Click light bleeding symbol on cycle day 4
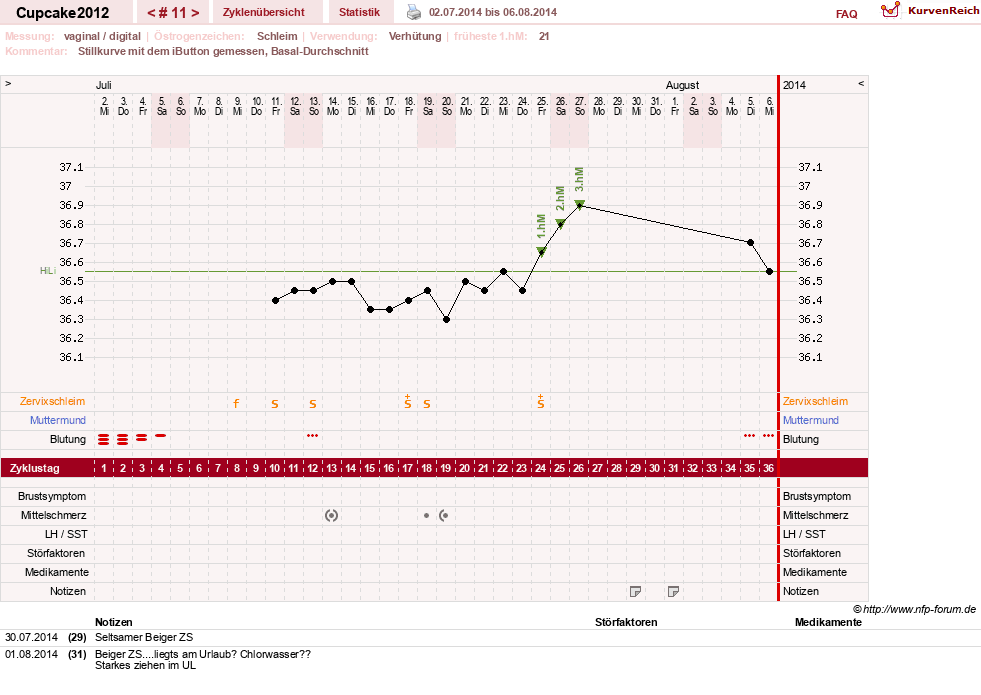The width and height of the screenshot is (981, 695). (x=161, y=435)
